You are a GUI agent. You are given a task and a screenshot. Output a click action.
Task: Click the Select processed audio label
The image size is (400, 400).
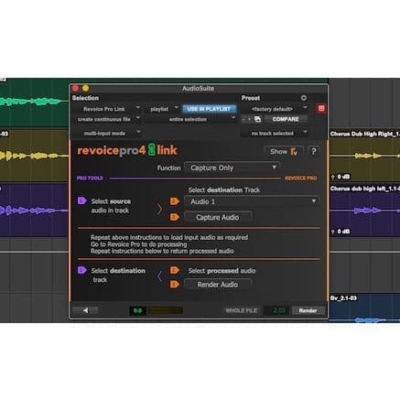tap(222, 271)
